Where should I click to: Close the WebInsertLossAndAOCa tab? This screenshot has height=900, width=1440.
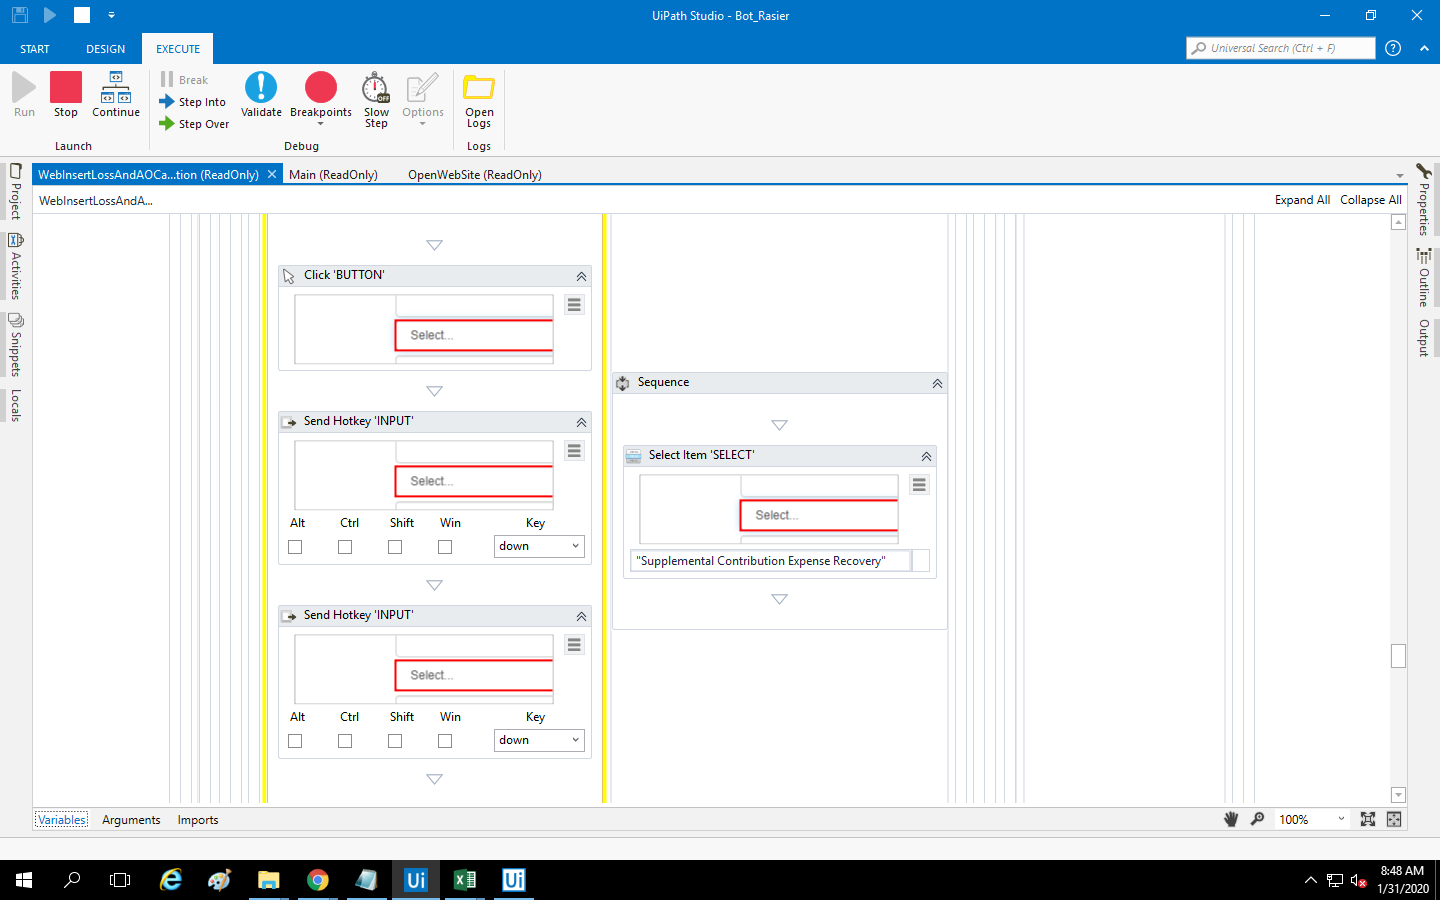click(271, 174)
